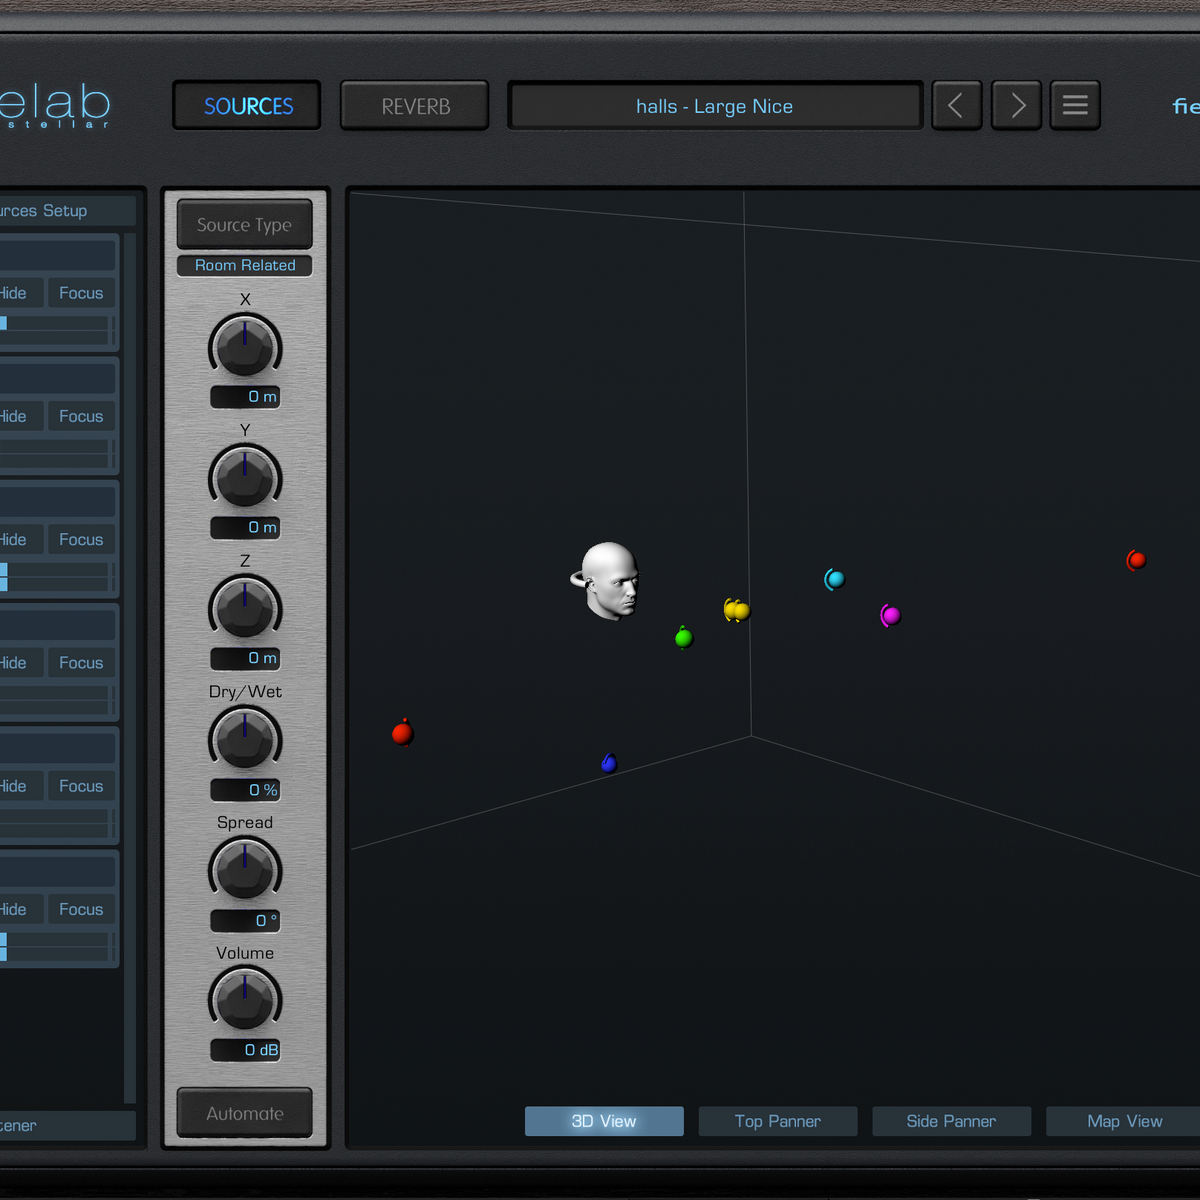This screenshot has width=1200, height=1200.
Task: Toggle Hide on the second source row
Action: pyautogui.click(x=19, y=416)
